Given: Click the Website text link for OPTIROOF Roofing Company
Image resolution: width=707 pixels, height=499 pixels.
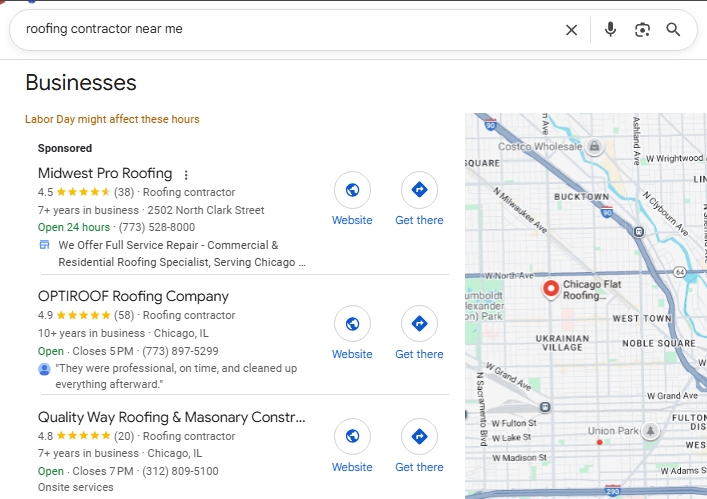Looking at the screenshot, I should 352,354.
